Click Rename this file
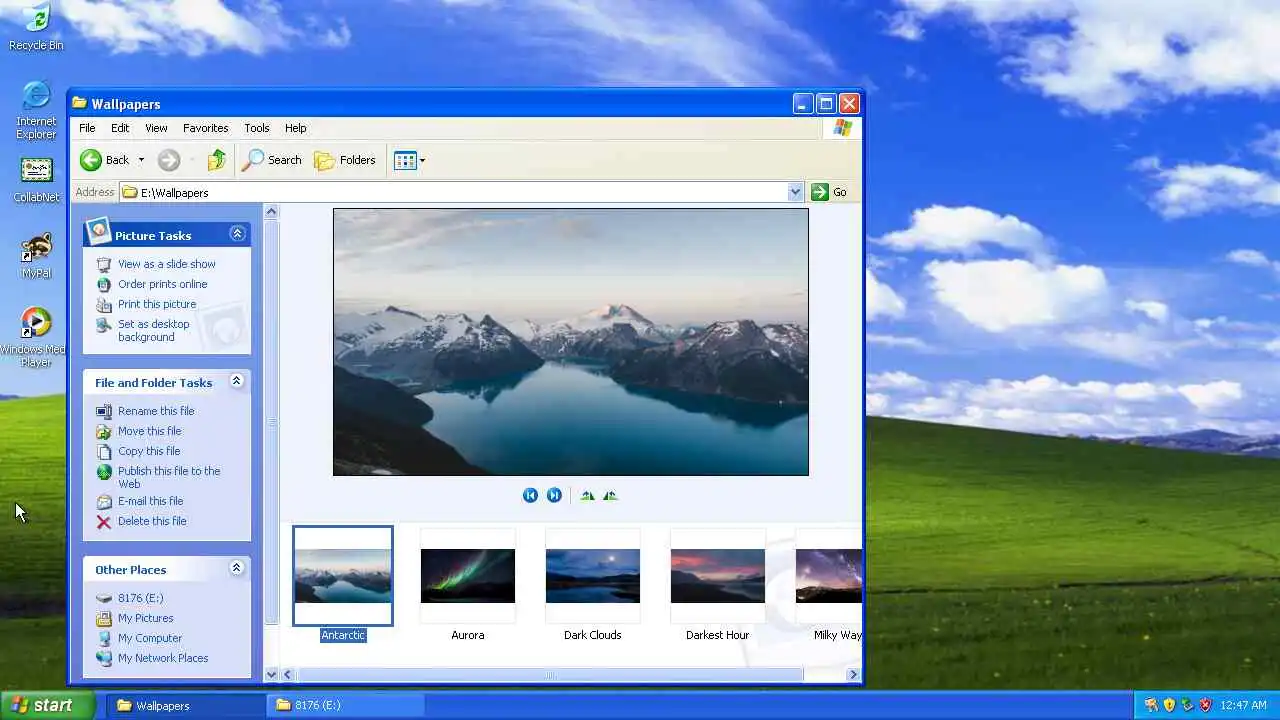The width and height of the screenshot is (1280, 720). point(156,411)
